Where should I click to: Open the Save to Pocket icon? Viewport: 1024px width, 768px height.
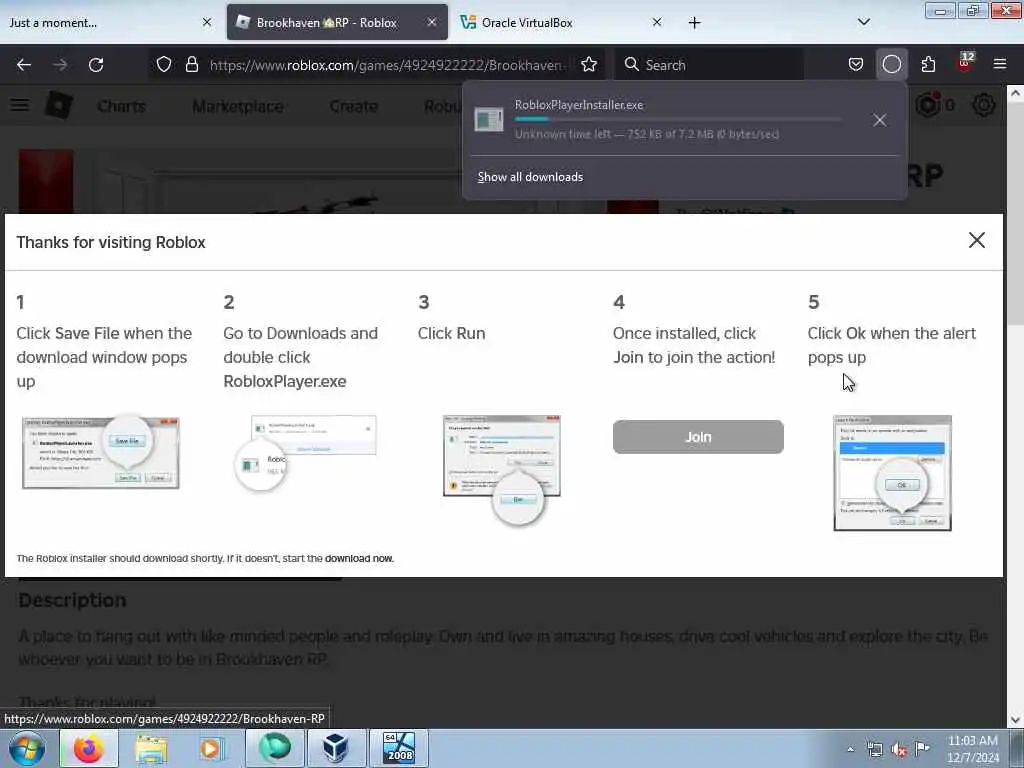coord(856,65)
